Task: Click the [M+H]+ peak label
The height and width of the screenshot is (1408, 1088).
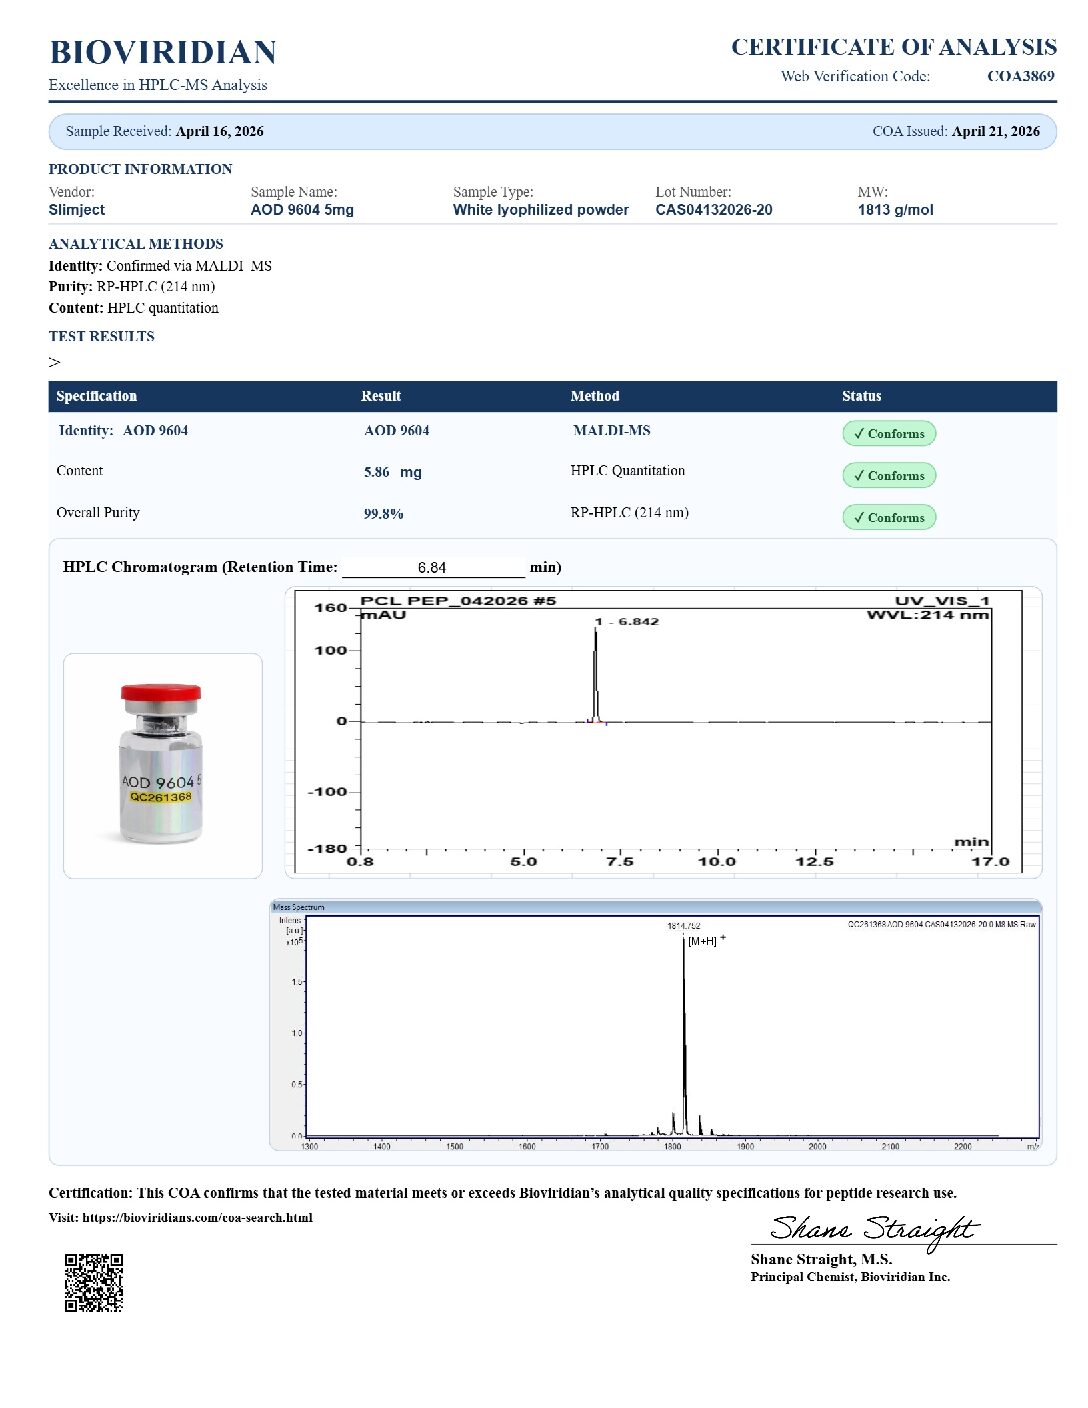Action: 707,941
